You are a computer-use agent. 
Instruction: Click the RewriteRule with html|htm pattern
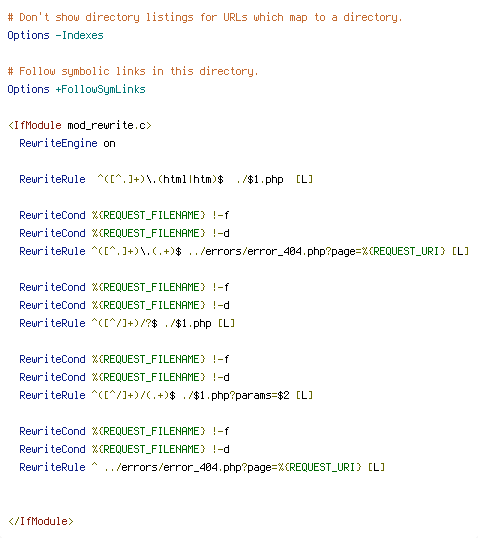[166, 179]
